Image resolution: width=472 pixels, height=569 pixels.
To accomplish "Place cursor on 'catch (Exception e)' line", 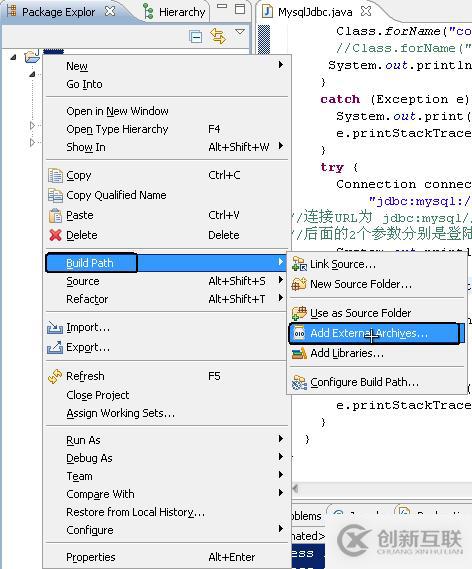I will pyautogui.click(x=394, y=99).
